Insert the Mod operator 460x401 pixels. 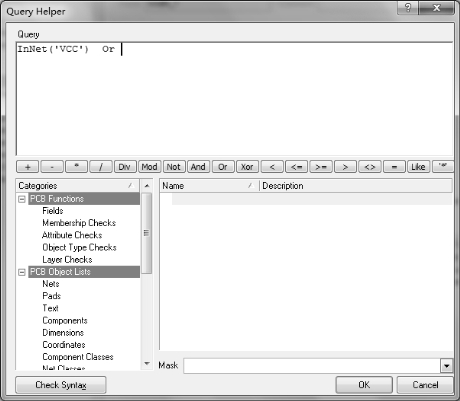pos(149,167)
